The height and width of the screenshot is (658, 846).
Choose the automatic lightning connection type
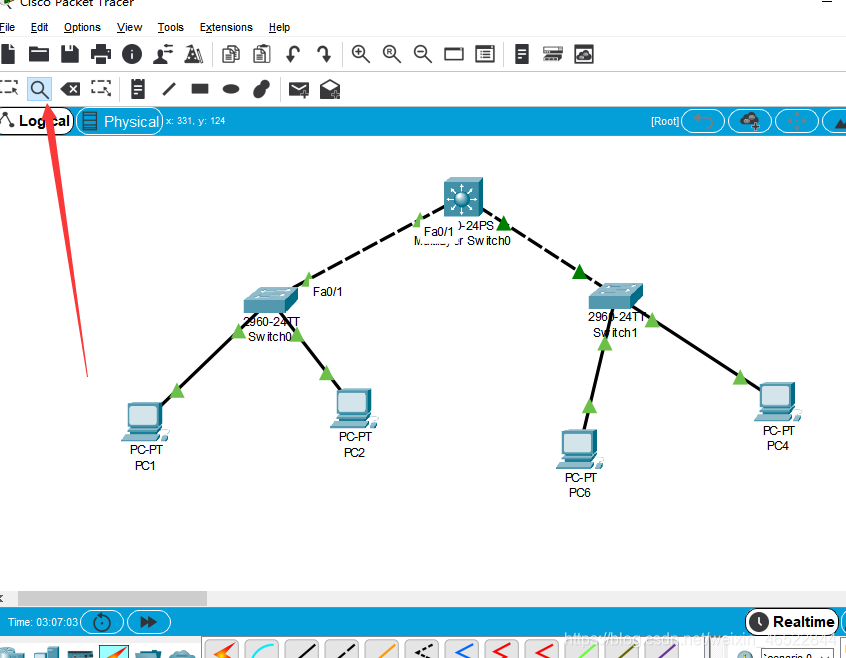tap(223, 649)
